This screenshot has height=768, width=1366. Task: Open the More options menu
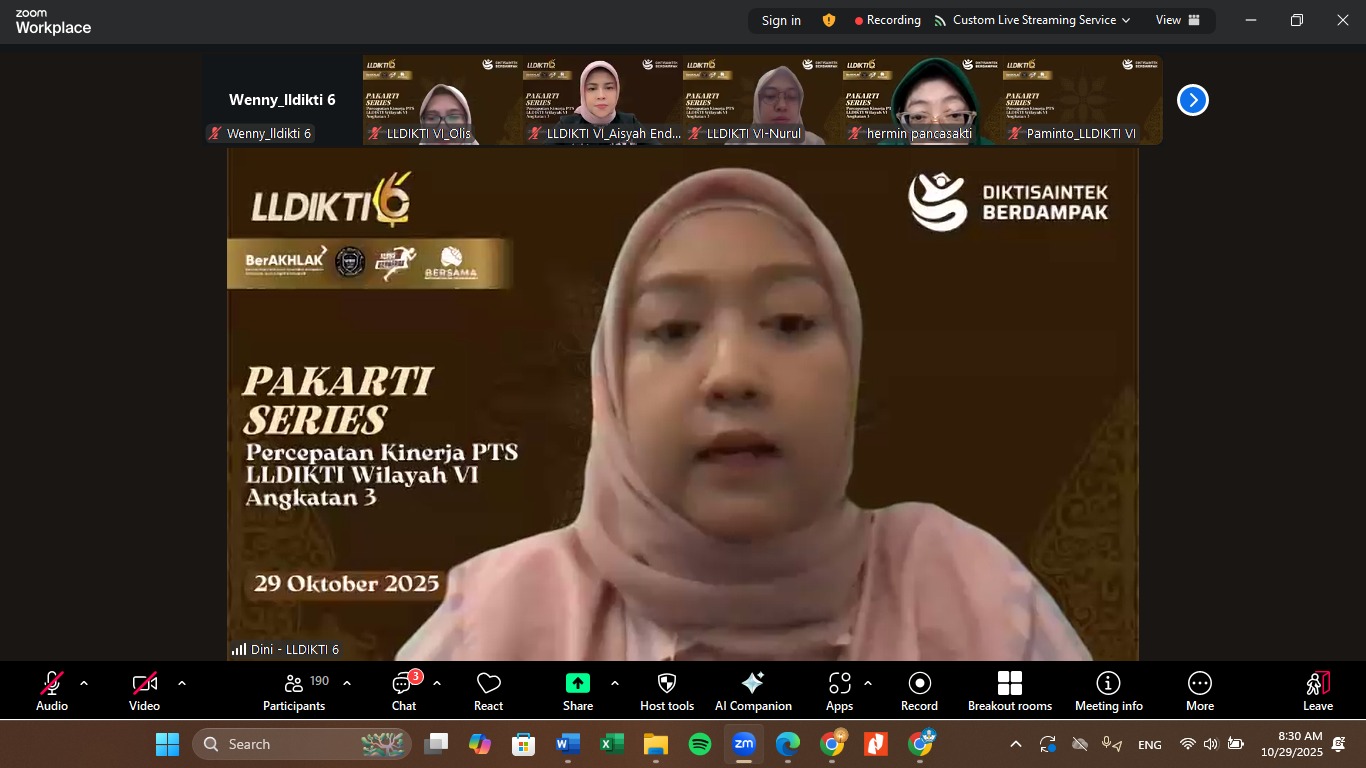[1199, 691]
